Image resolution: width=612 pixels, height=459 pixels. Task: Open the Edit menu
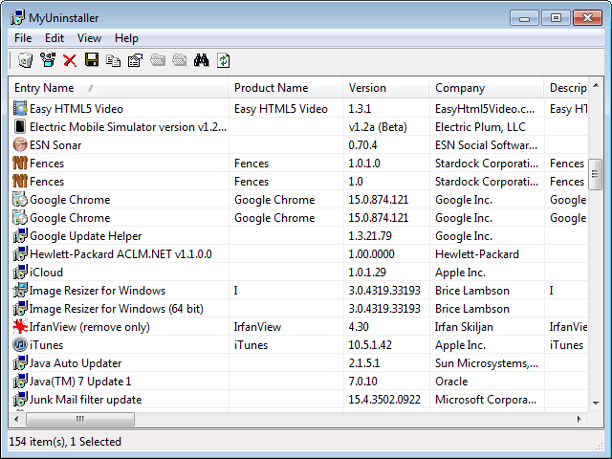(x=54, y=38)
